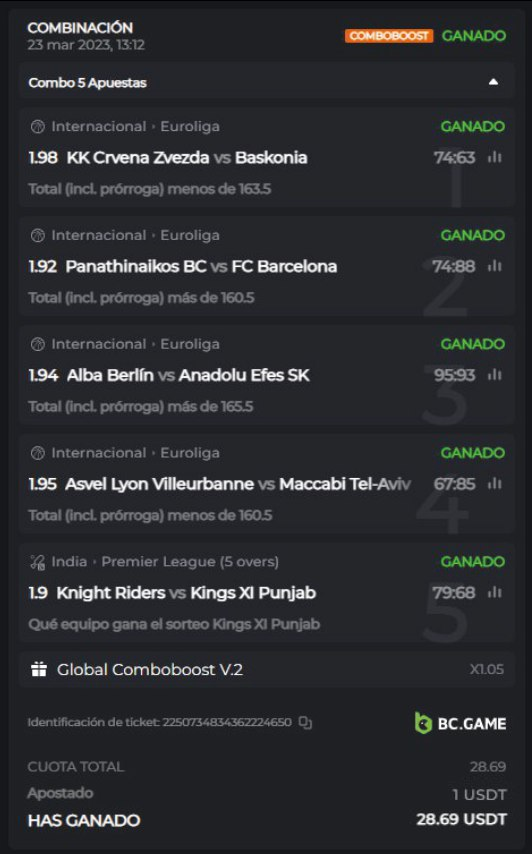Click the basketball icon in first Euroliga bet
Screen dimensions: 532x854
point(38,127)
